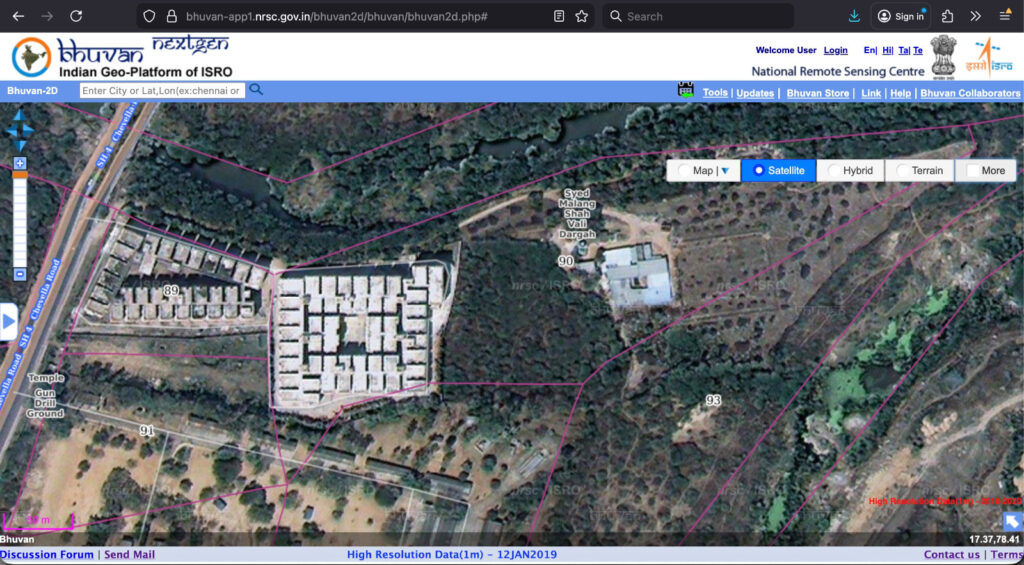Screen dimensions: 1024x565
Task: Click the browser back arrow
Action: coord(18,16)
